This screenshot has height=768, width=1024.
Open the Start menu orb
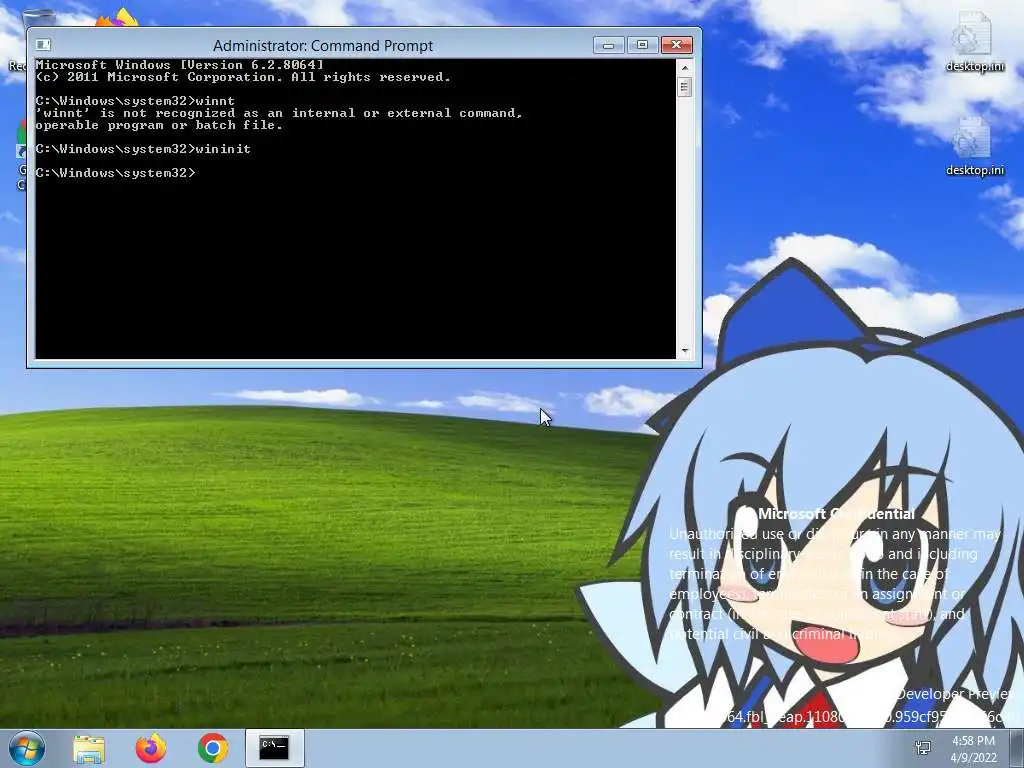pyautogui.click(x=27, y=748)
